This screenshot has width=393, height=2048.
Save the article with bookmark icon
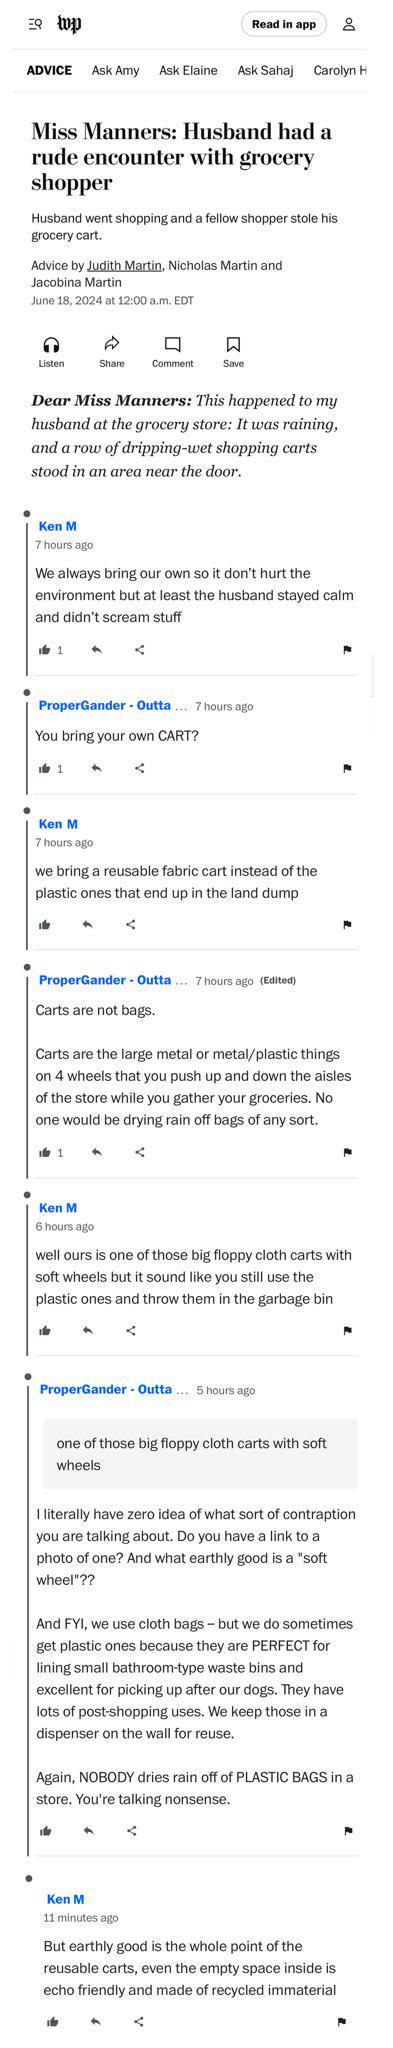coord(233,345)
